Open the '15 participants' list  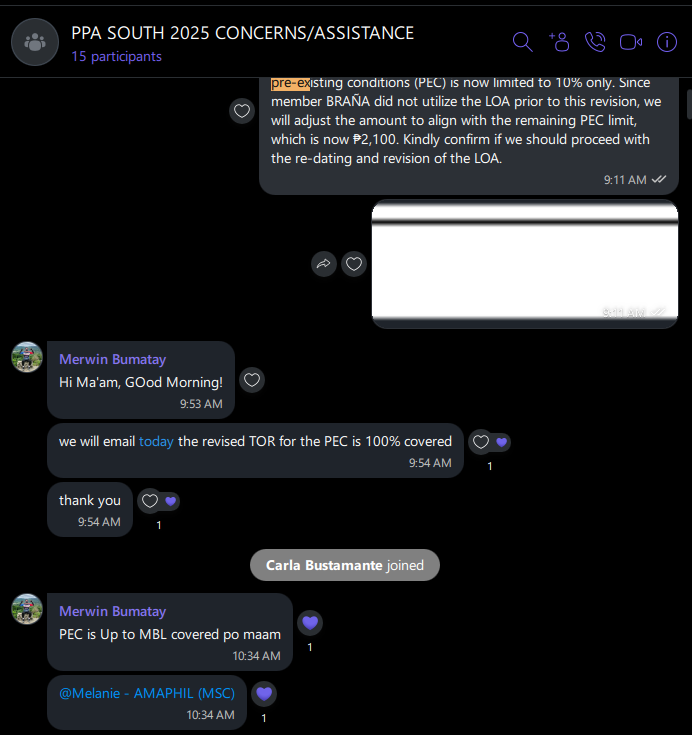116,56
